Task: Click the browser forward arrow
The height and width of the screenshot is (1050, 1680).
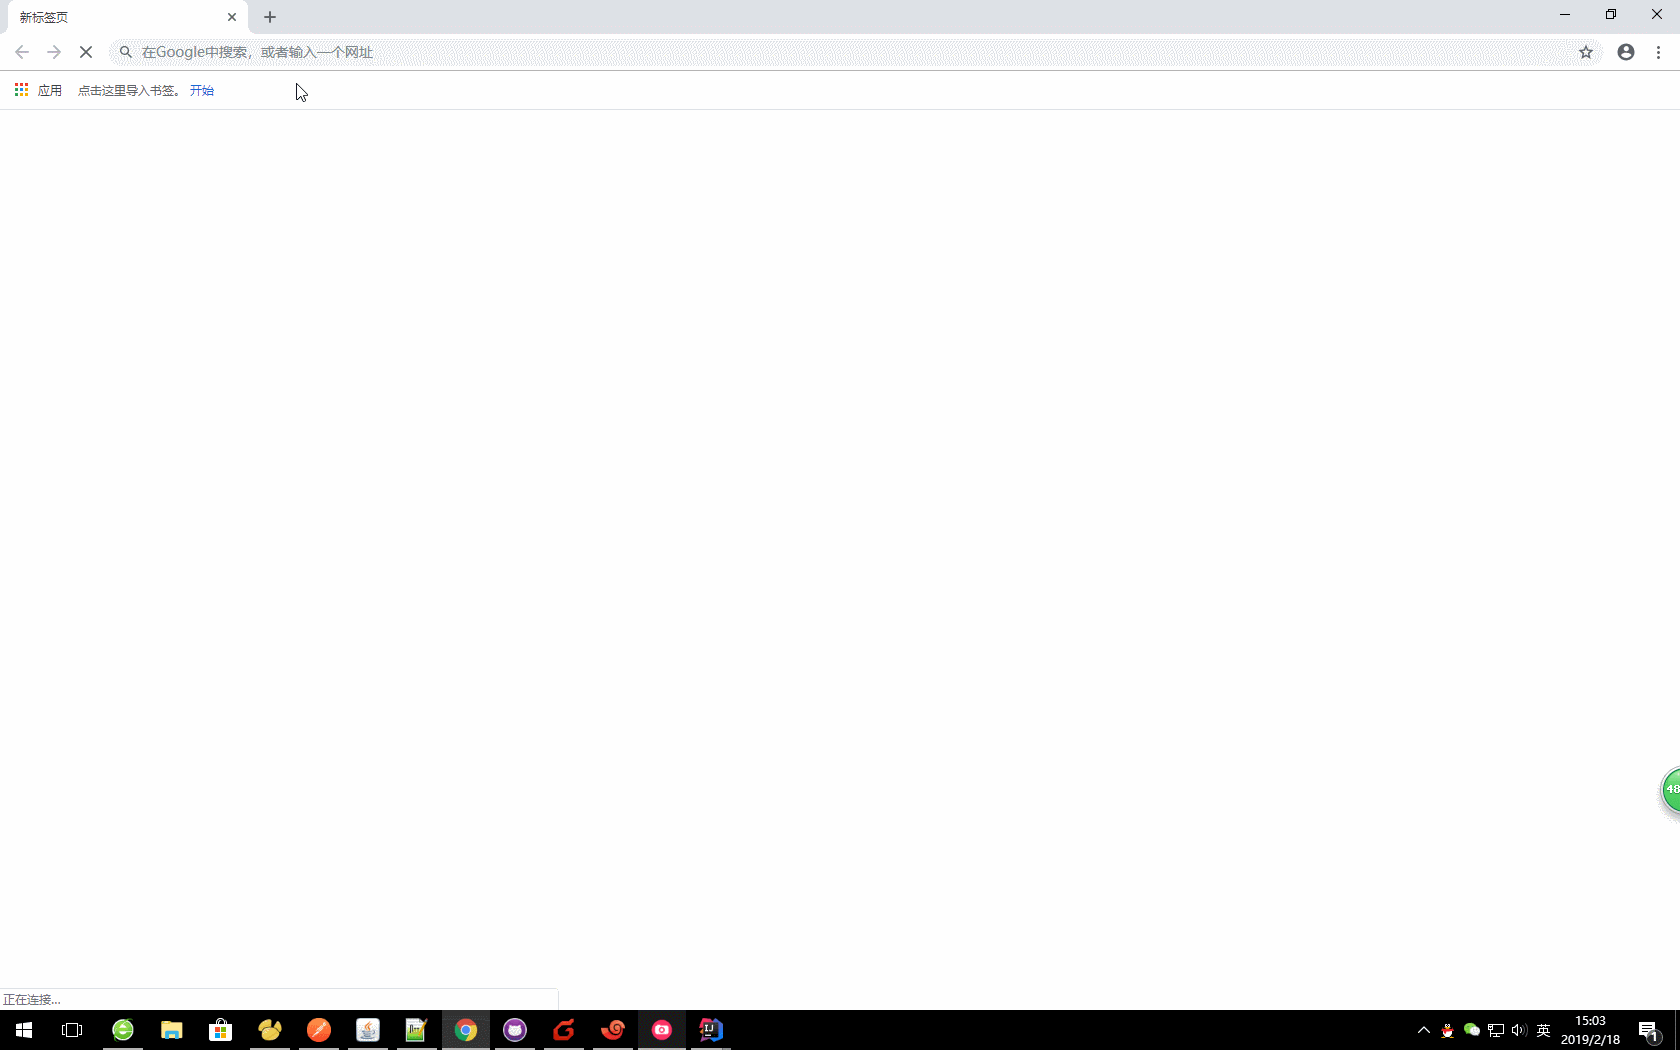Action: [54, 52]
